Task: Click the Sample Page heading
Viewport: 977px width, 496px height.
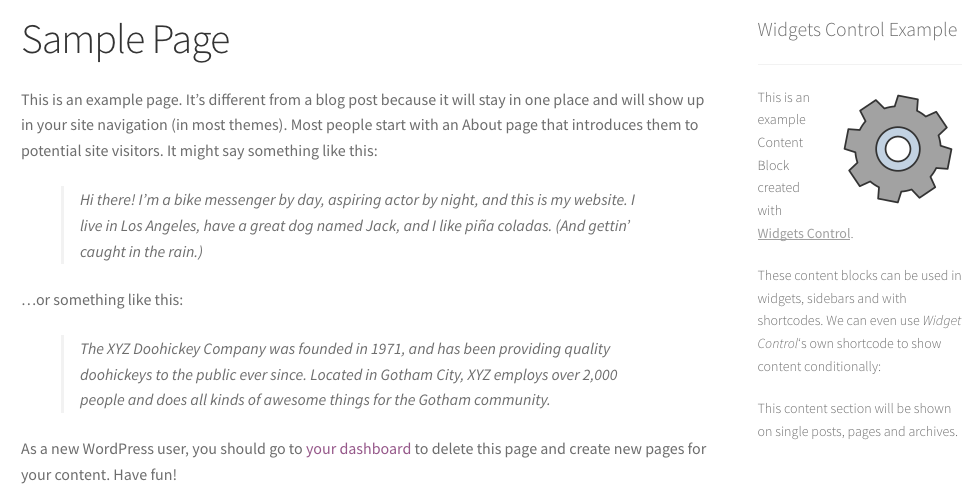Action: (x=125, y=39)
